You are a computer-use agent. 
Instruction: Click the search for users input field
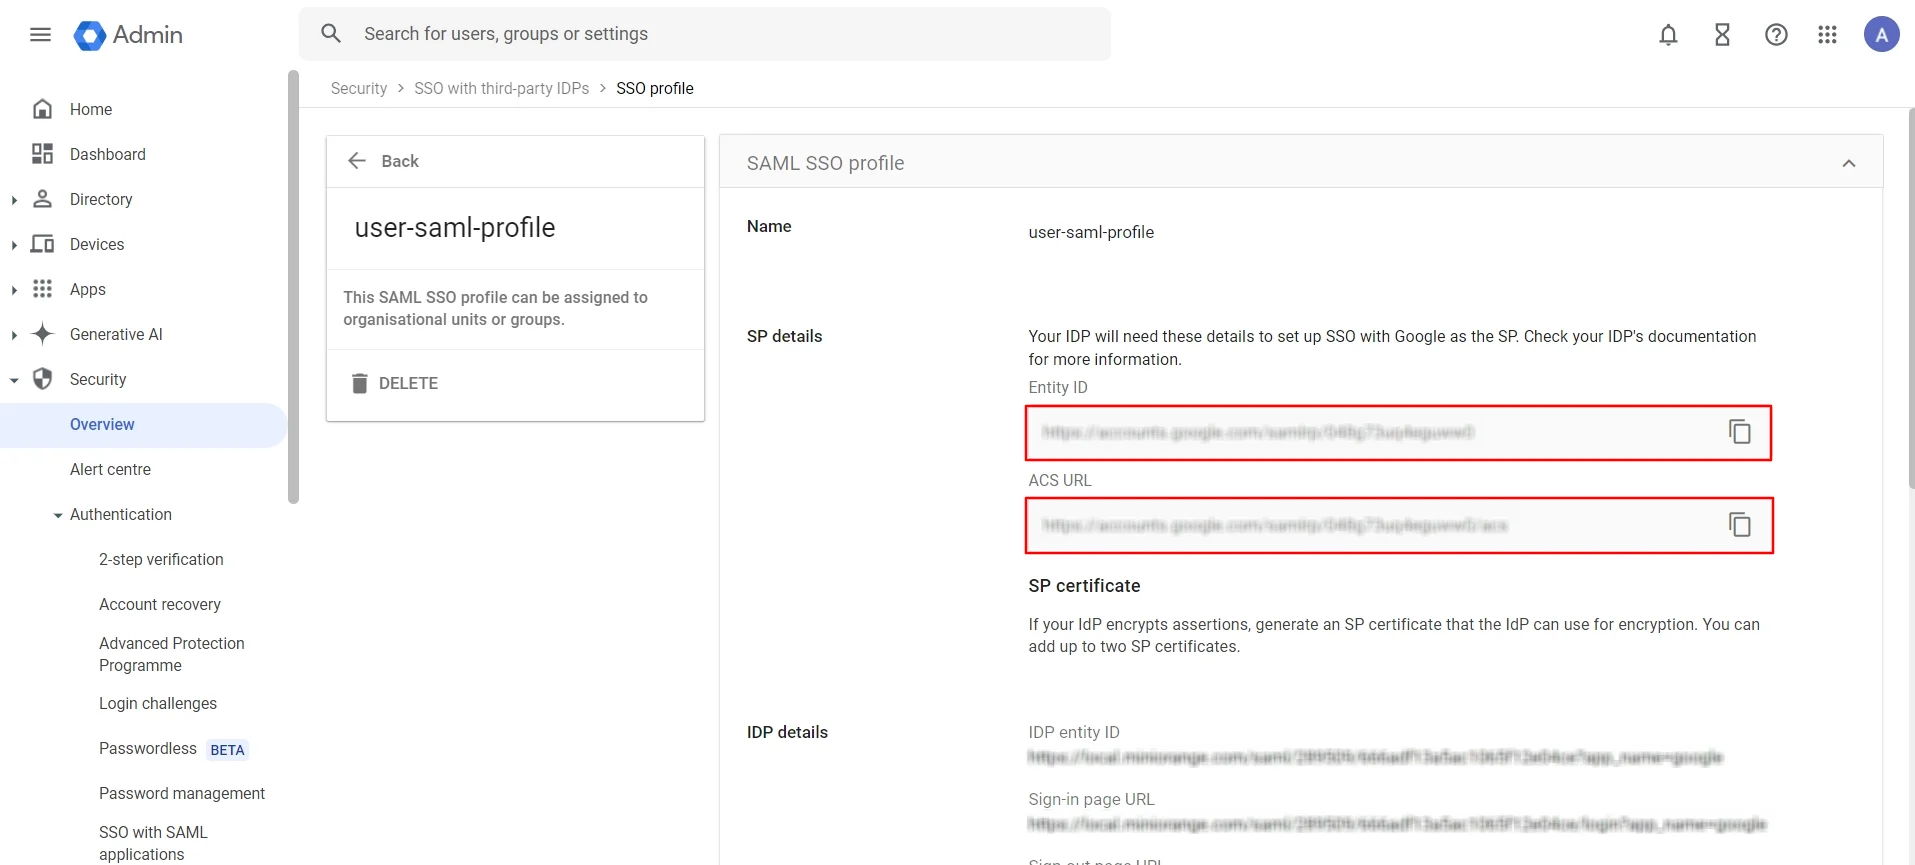click(x=700, y=33)
